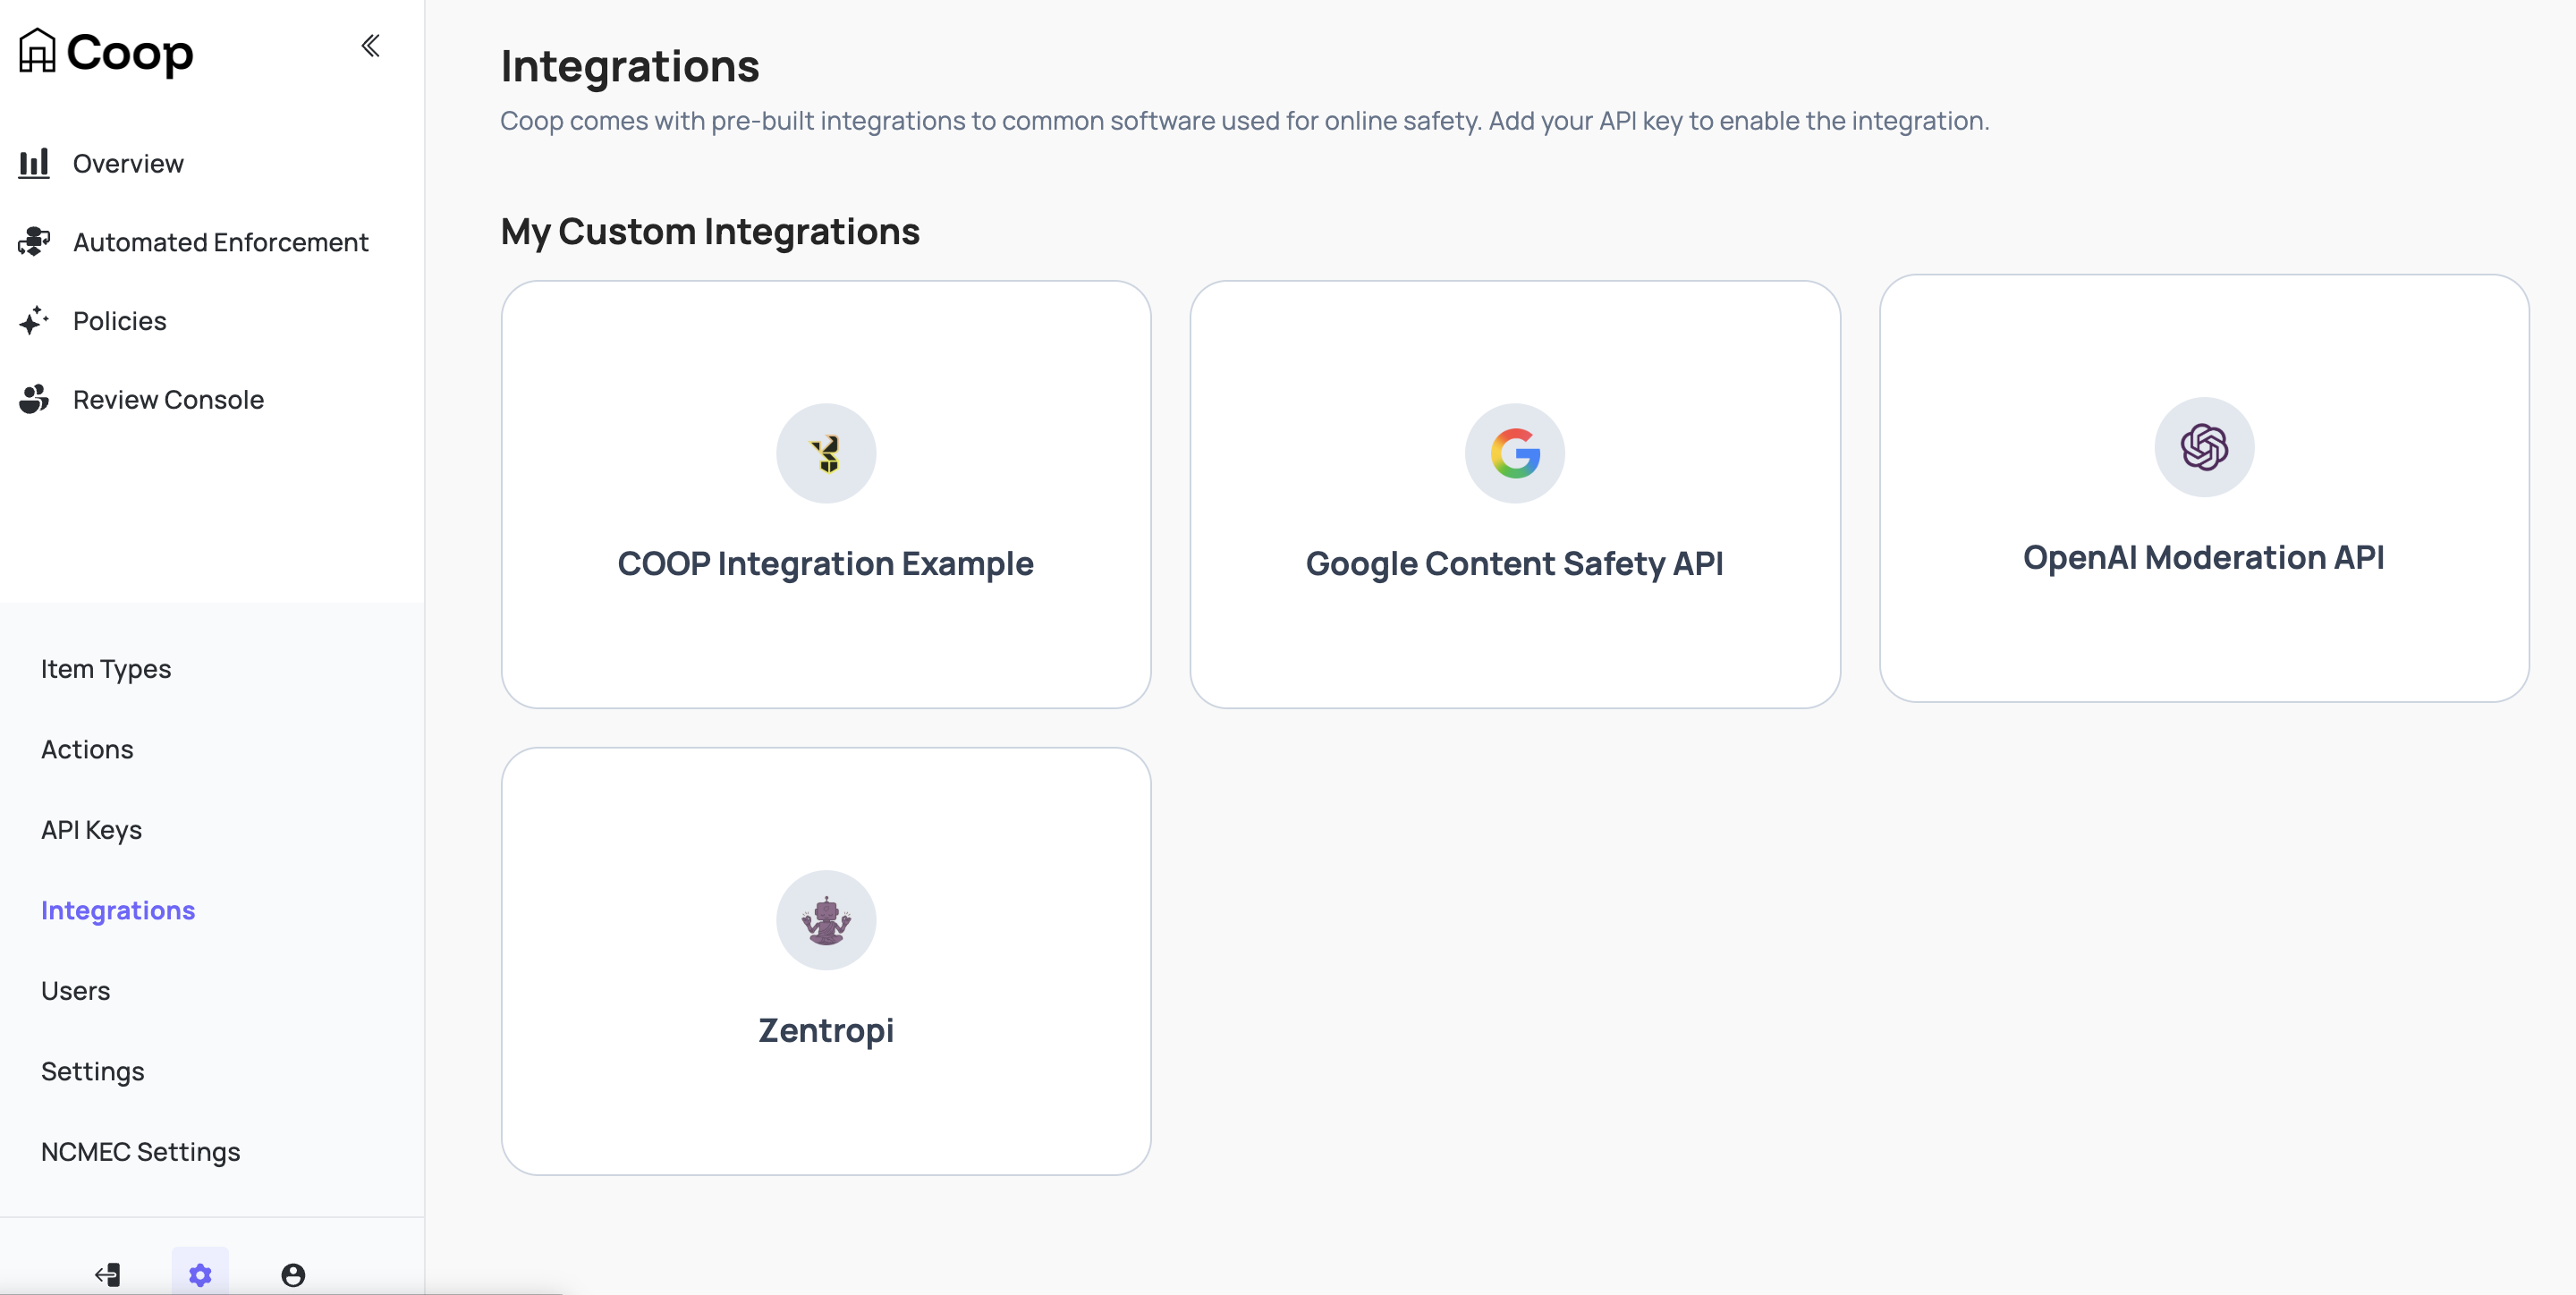Open the COOP Integration Example card title

(x=825, y=563)
